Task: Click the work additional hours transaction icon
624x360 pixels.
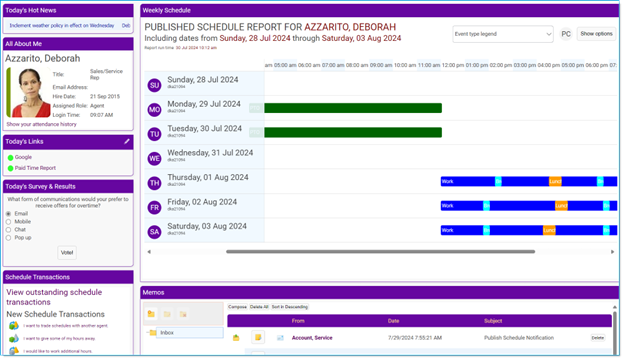Action: tap(14, 351)
